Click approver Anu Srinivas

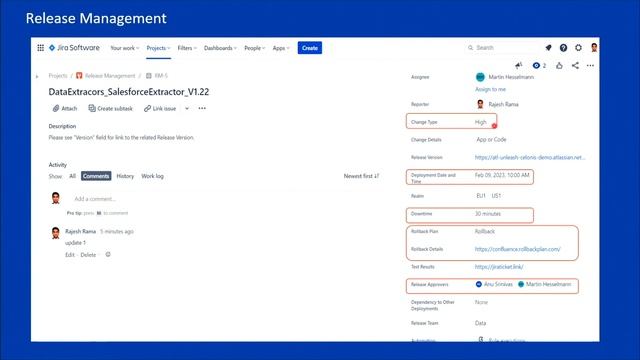coord(494,284)
